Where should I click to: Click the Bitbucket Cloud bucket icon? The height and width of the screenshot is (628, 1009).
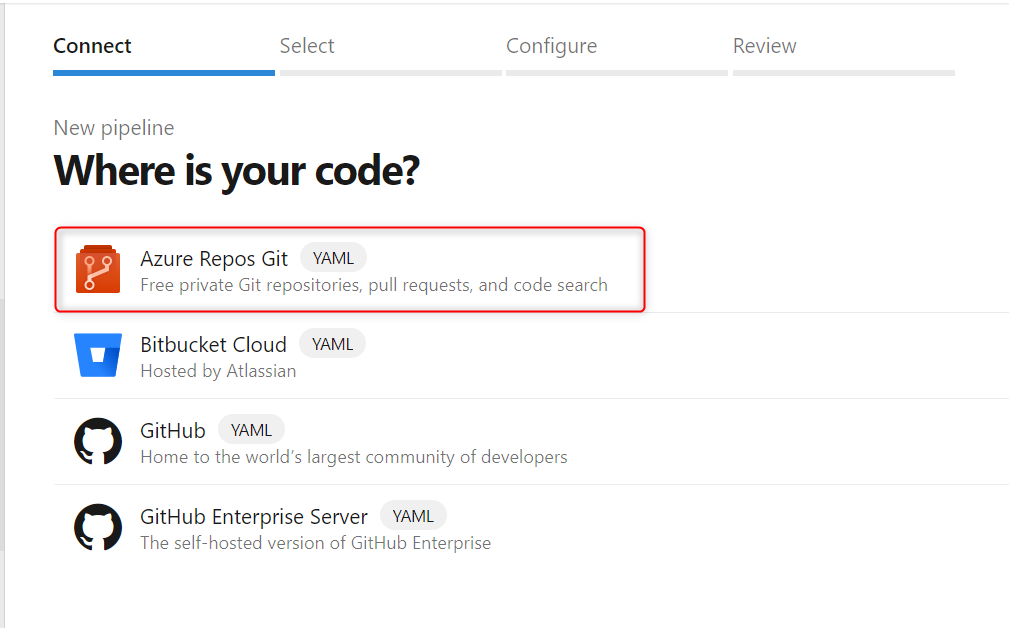(98, 355)
